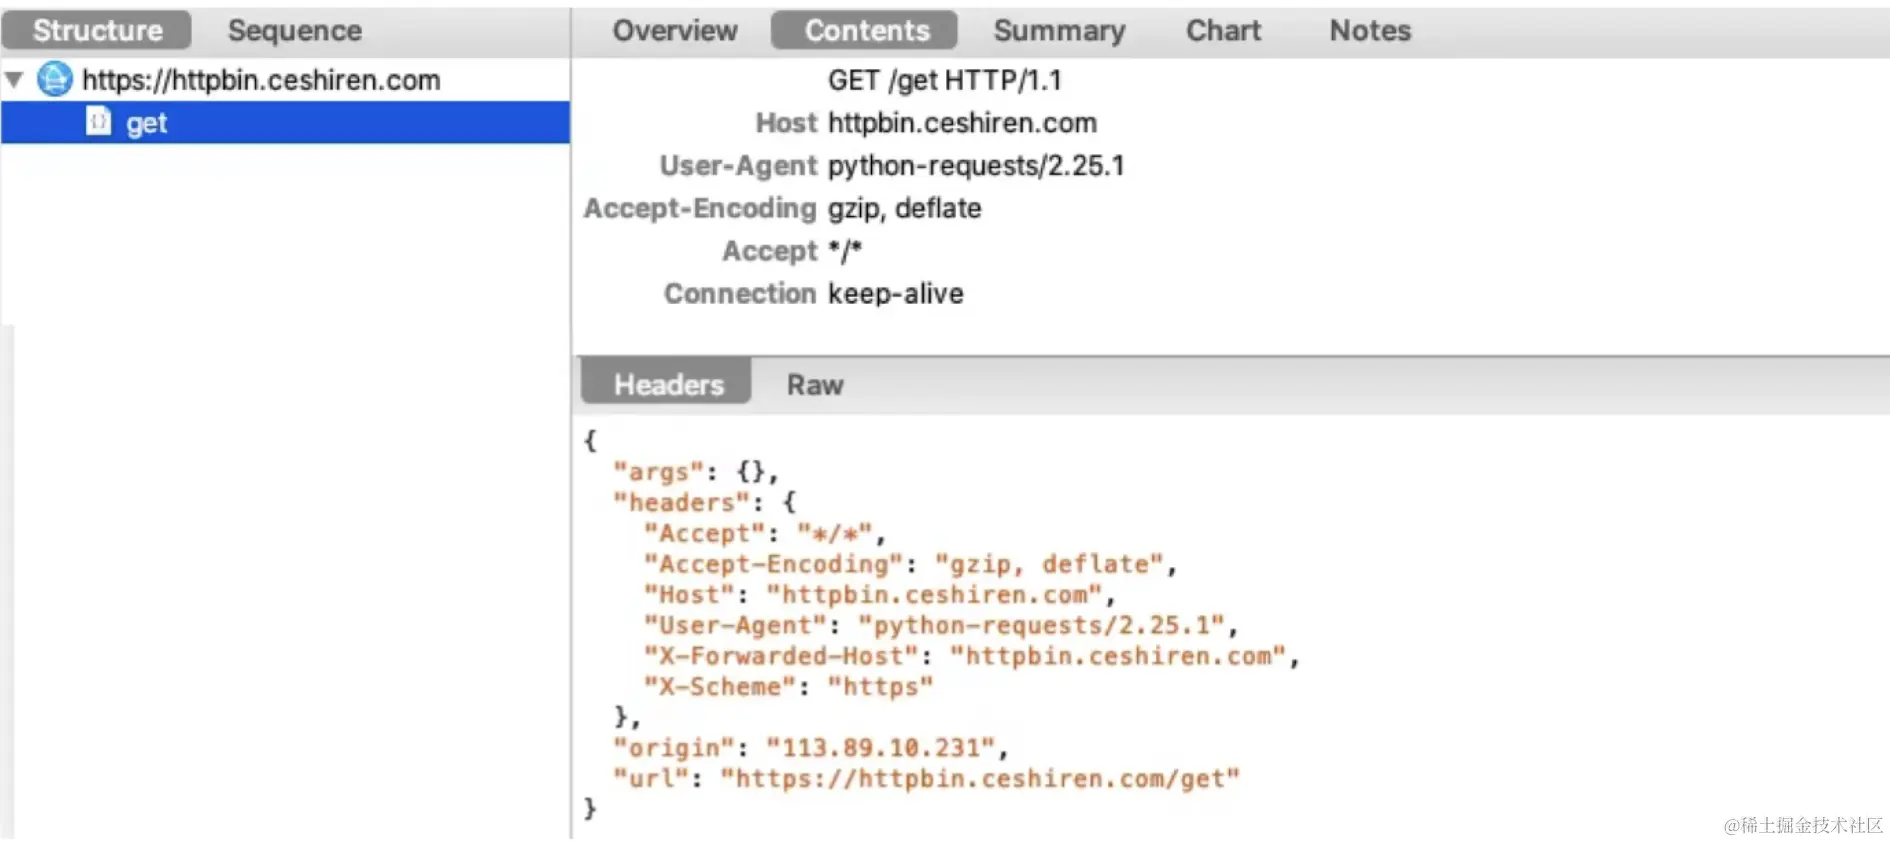Image resolution: width=1890 pixels, height=842 pixels.
Task: Switch to the Sequence tab
Action: [x=295, y=31]
